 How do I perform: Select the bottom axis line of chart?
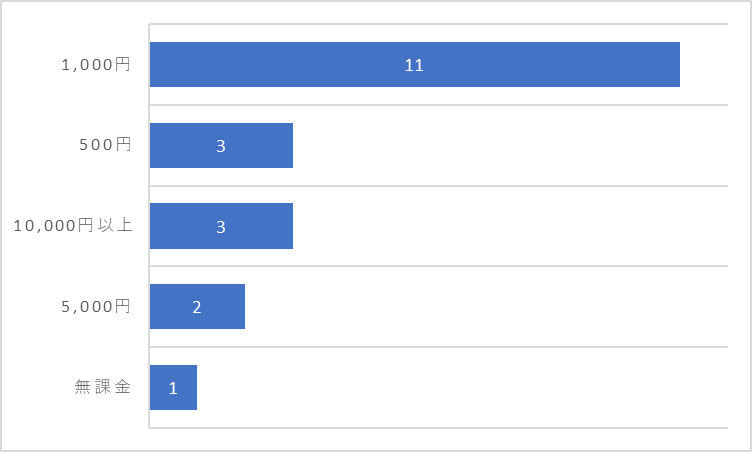(x=438, y=428)
